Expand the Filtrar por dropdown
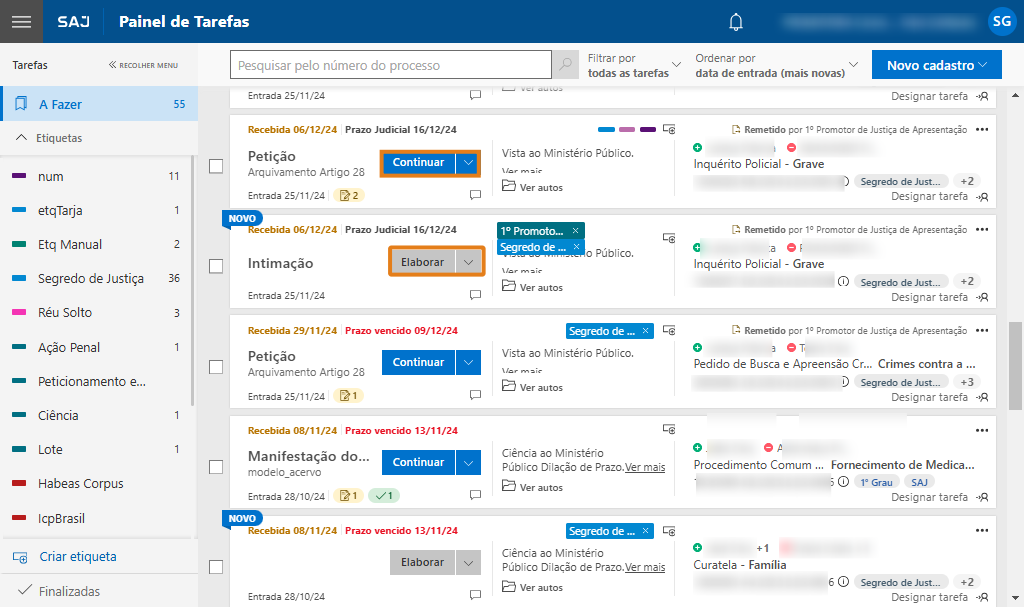This screenshot has width=1024, height=607. (635, 66)
